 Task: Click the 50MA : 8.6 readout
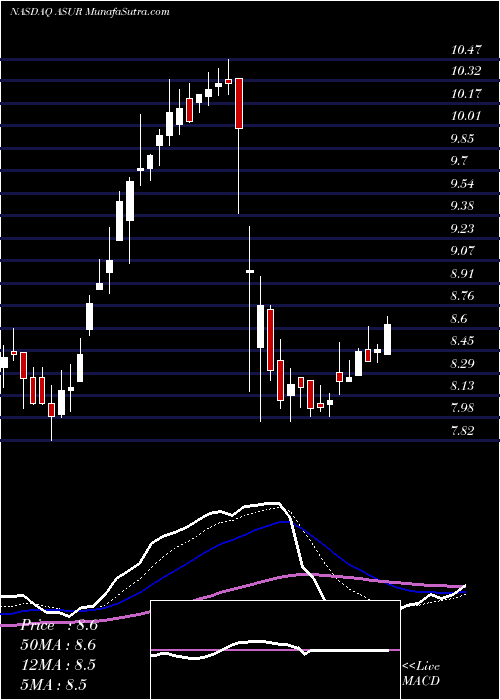click(x=58, y=645)
